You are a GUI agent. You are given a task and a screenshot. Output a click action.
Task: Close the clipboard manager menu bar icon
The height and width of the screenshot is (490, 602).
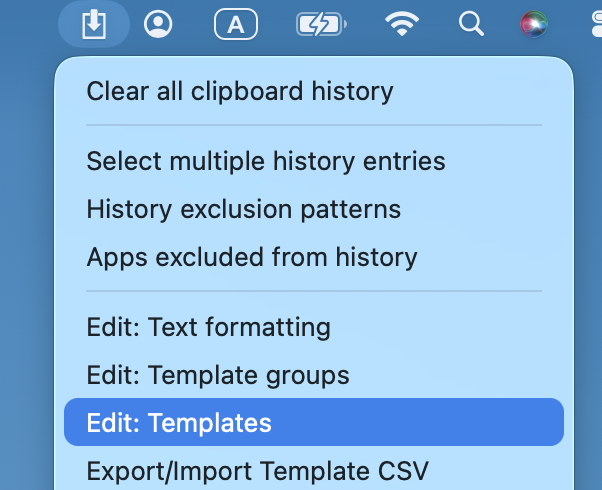point(94,24)
